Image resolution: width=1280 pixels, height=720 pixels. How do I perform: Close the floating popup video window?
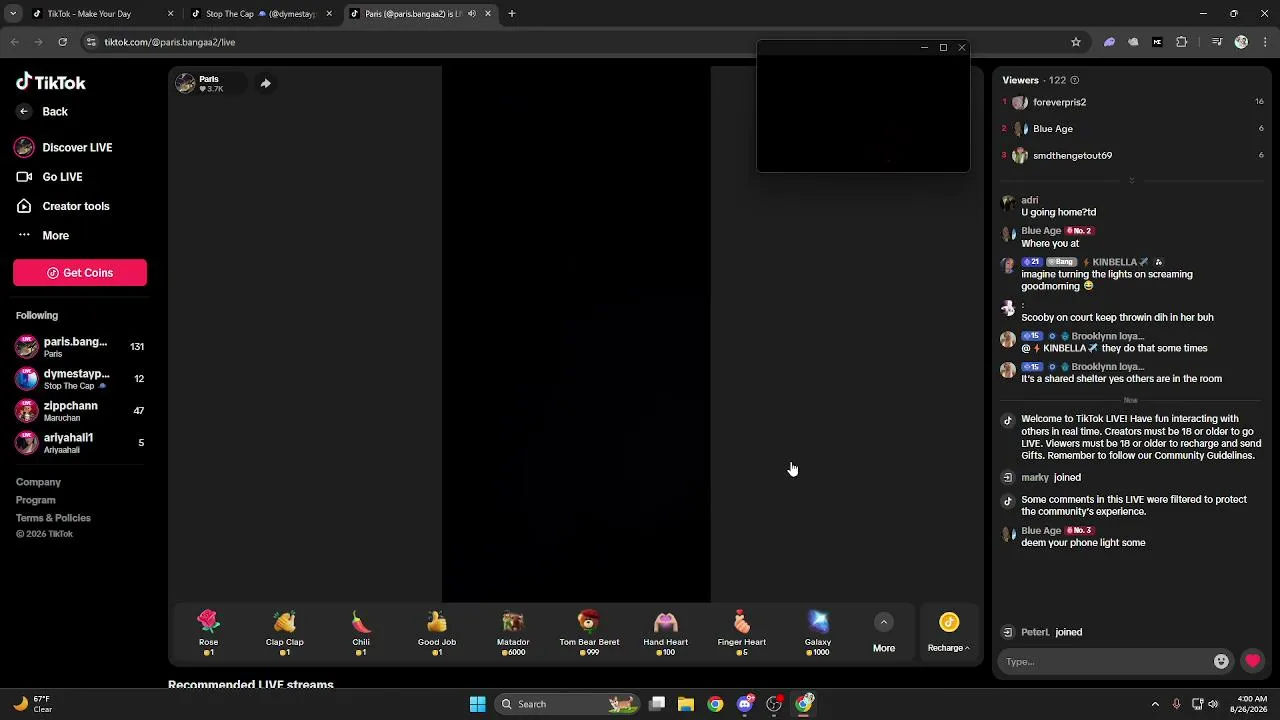[x=962, y=48]
